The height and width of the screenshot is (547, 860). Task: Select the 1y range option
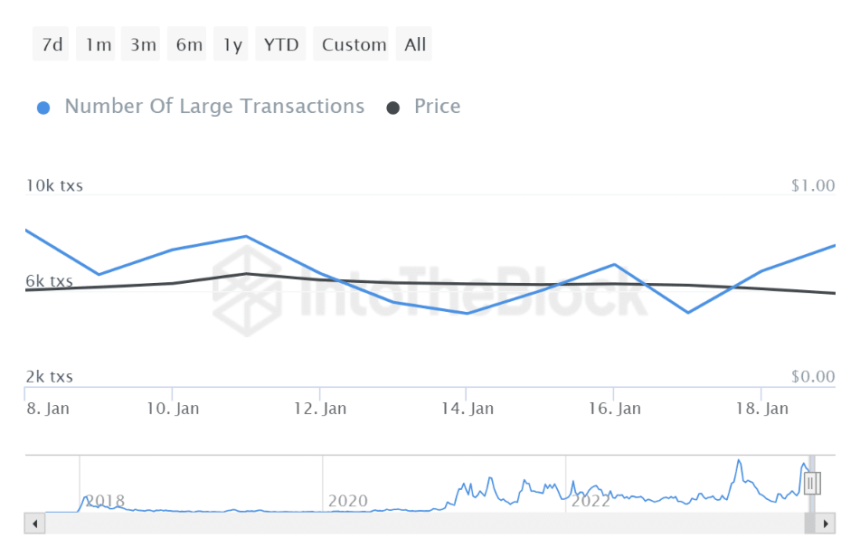click(x=232, y=44)
